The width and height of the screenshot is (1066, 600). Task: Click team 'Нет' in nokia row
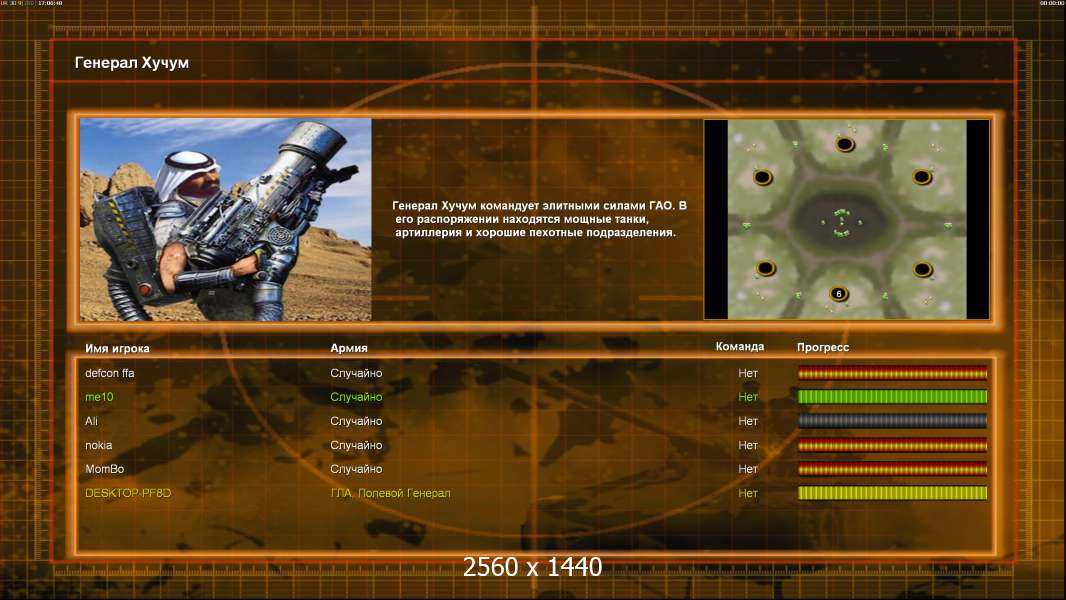[748, 445]
